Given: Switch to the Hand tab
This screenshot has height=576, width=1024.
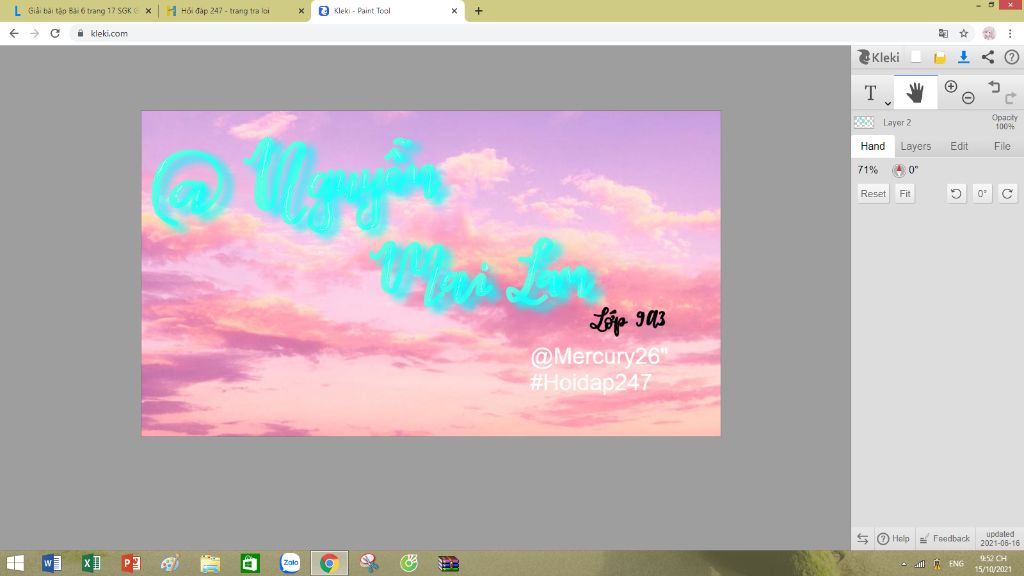Looking at the screenshot, I should 872,146.
